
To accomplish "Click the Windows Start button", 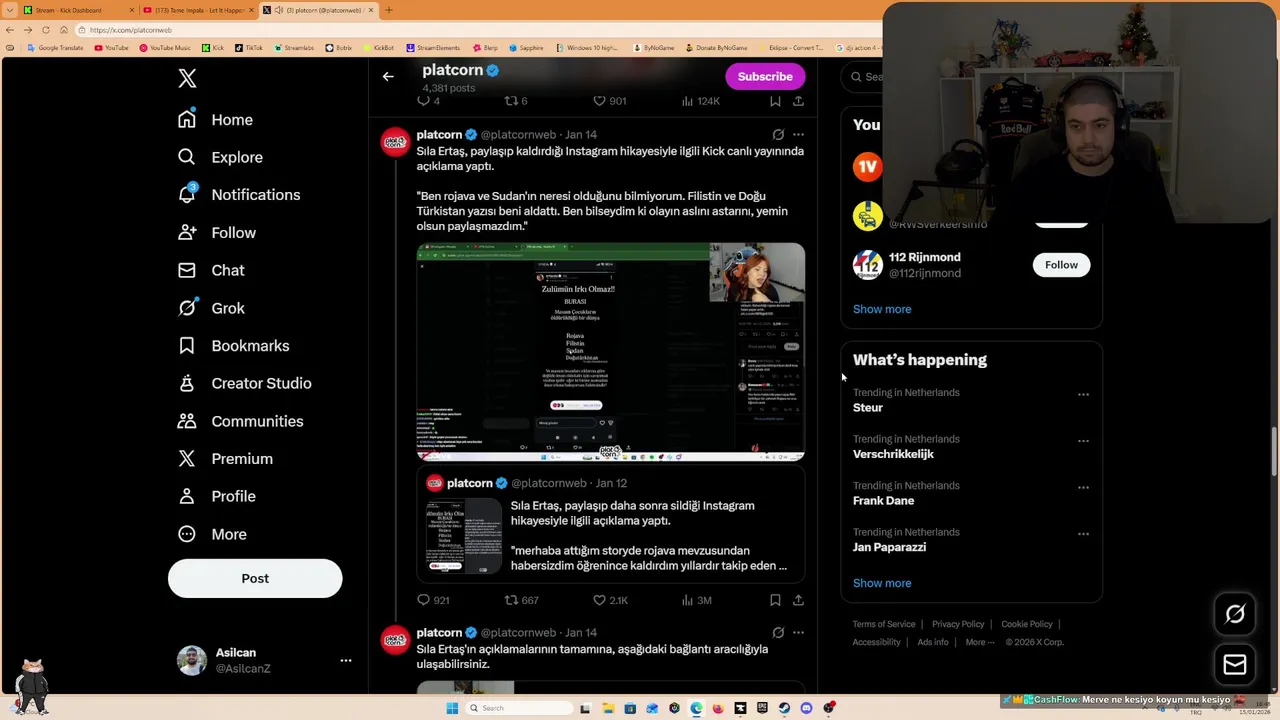I will tap(452, 708).
